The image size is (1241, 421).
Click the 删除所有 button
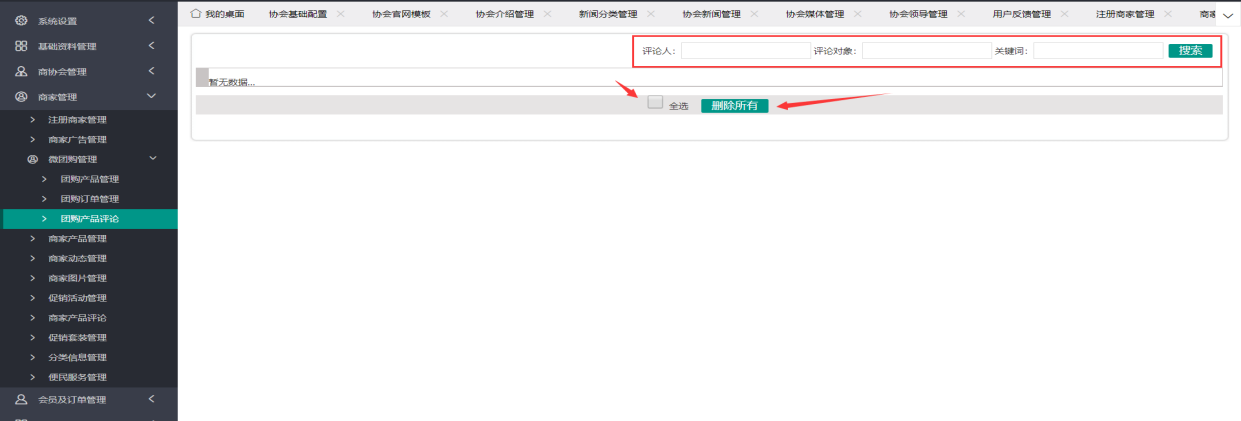pos(734,106)
